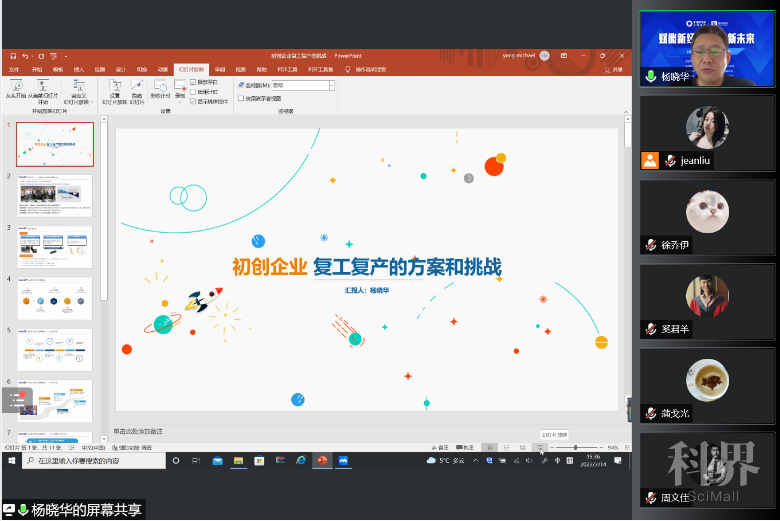
Task: Click the 共享 (Share) button in PowerPoint title area
Action: (x=613, y=70)
